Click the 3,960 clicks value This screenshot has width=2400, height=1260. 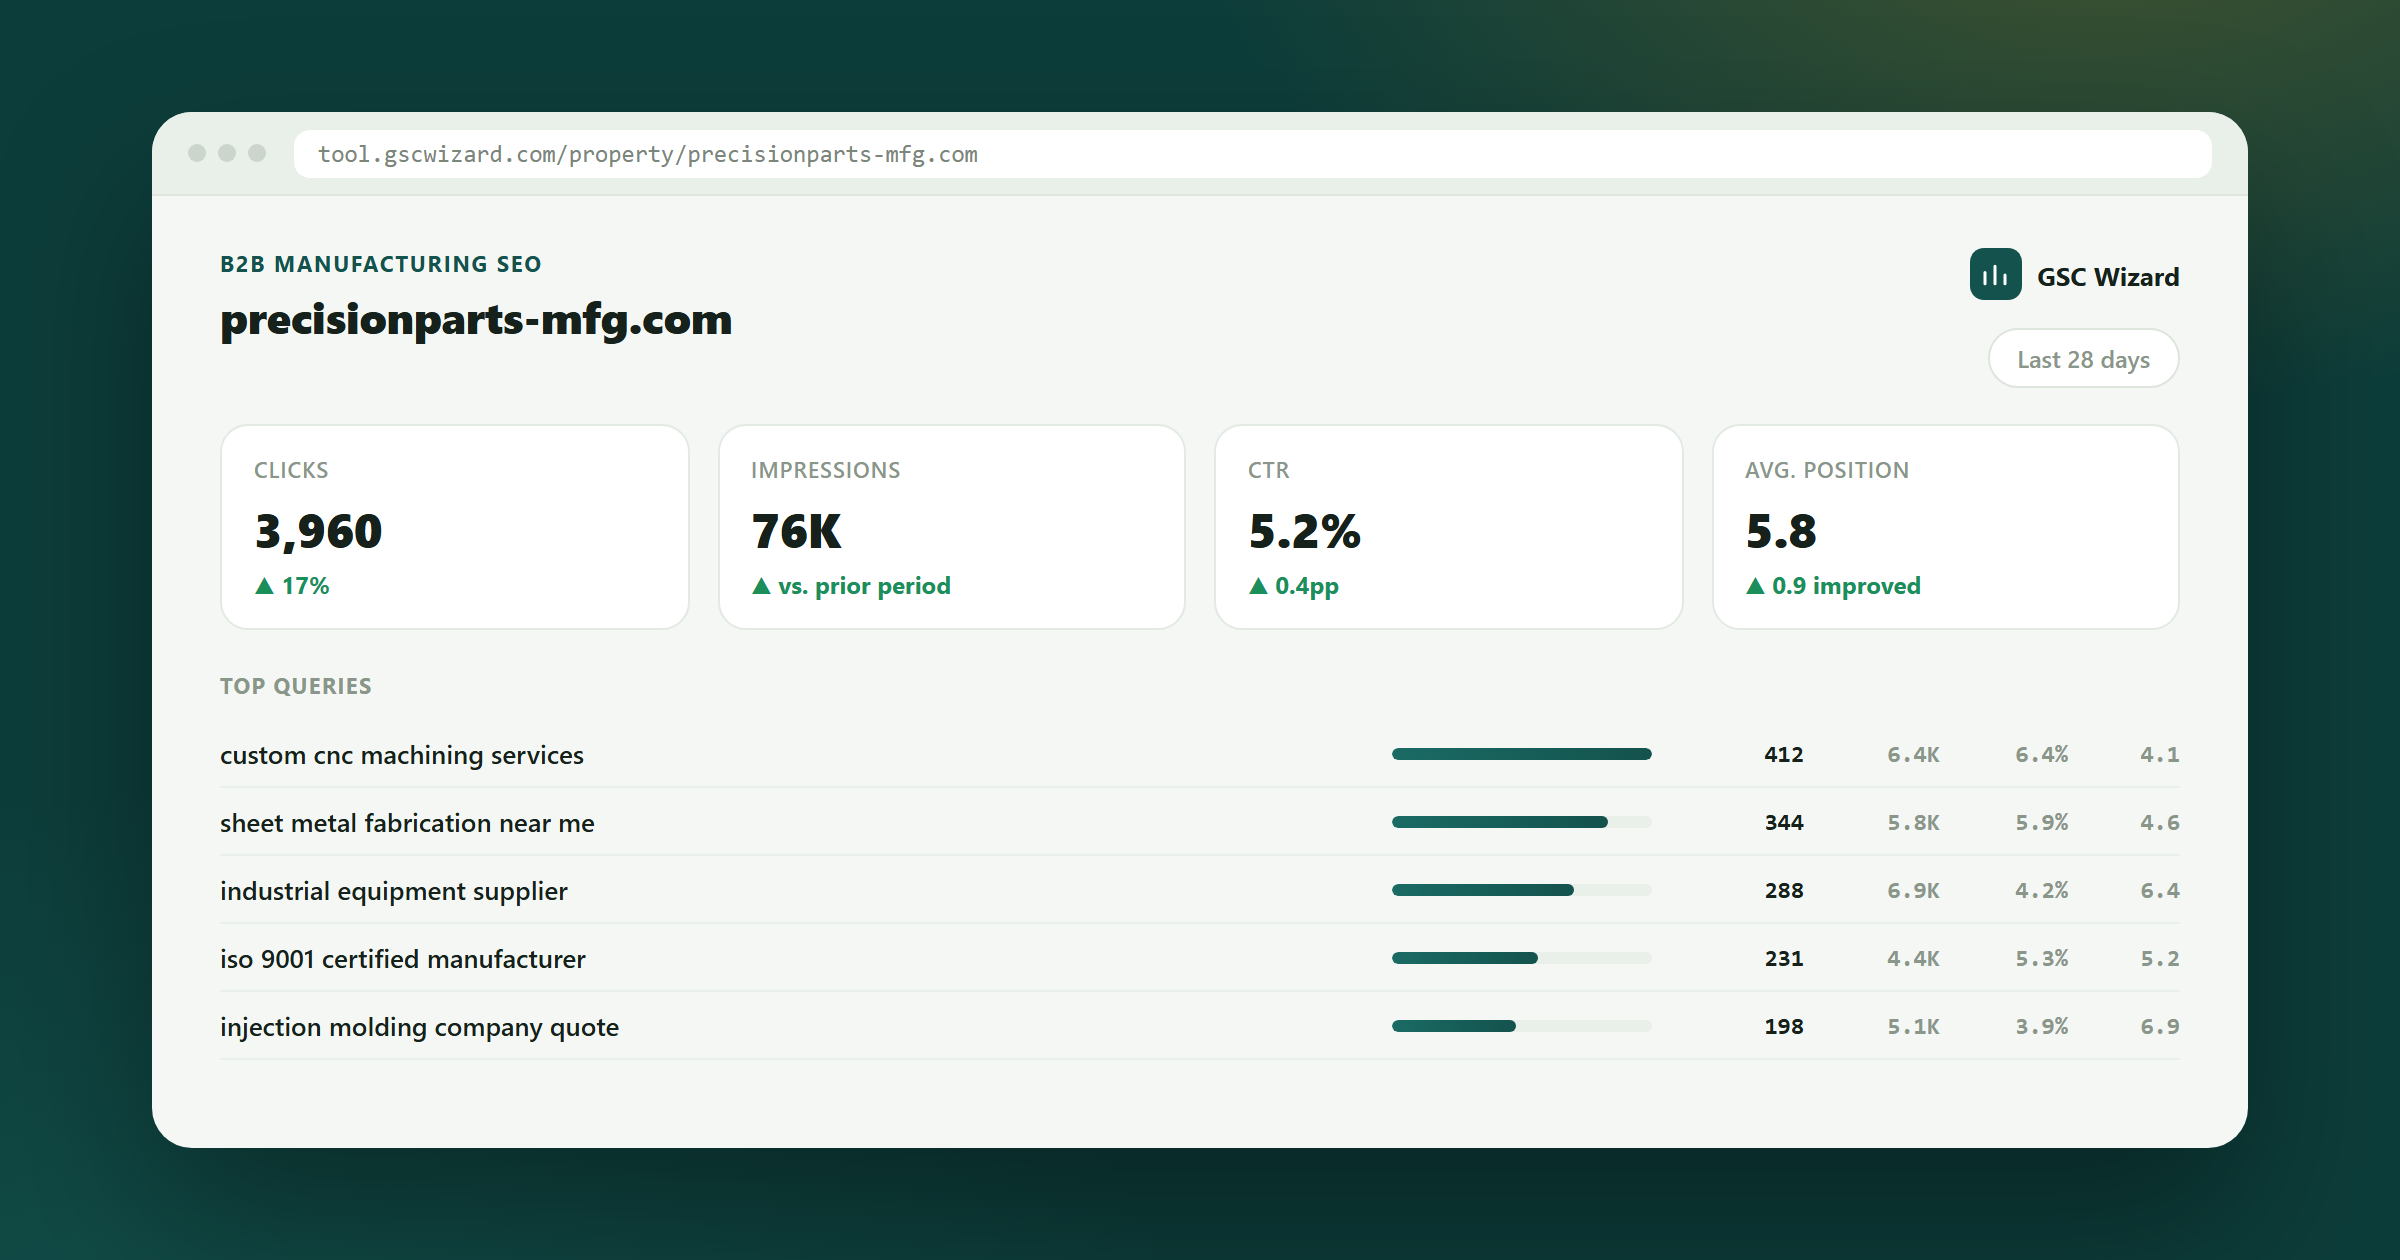[318, 531]
